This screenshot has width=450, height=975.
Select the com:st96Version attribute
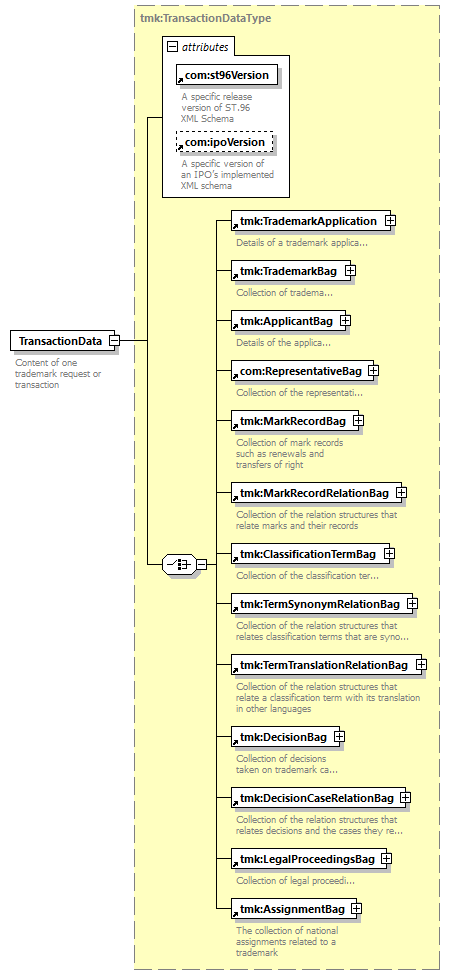[227, 76]
